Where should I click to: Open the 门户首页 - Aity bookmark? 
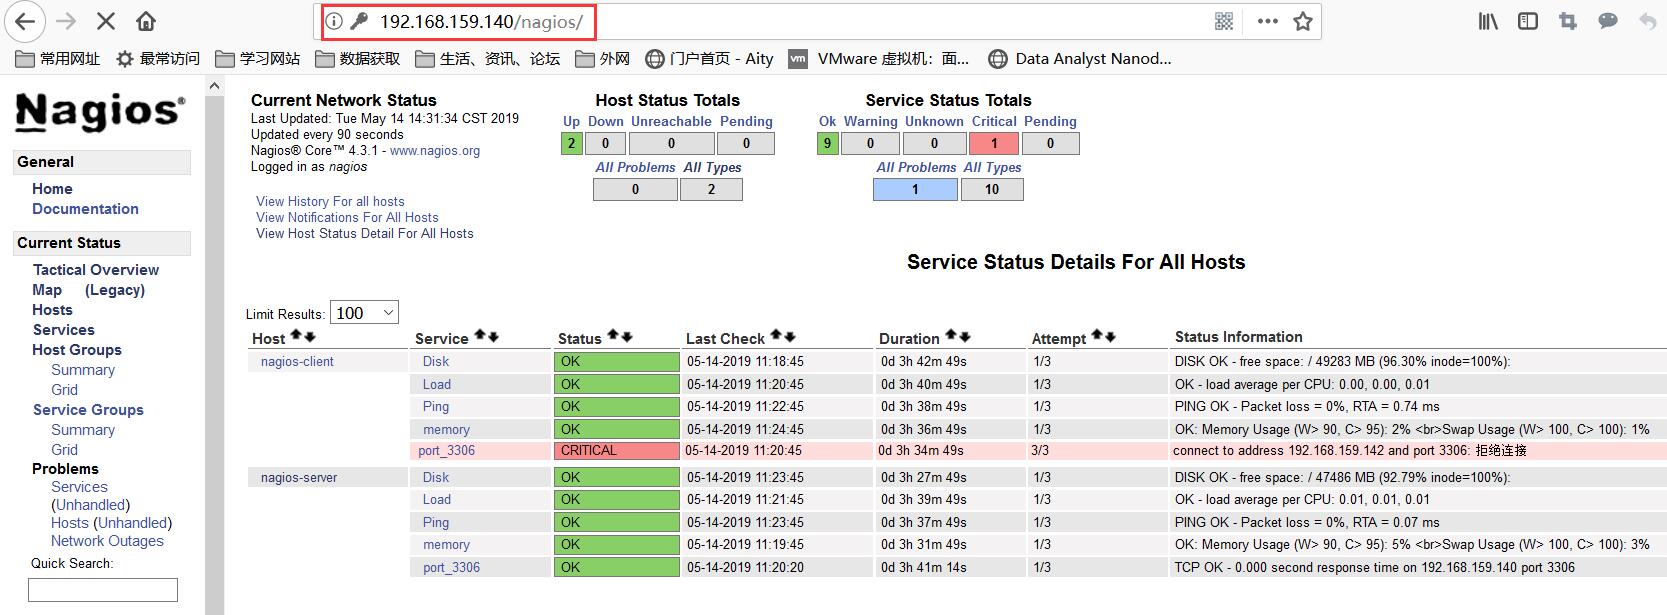pos(710,59)
